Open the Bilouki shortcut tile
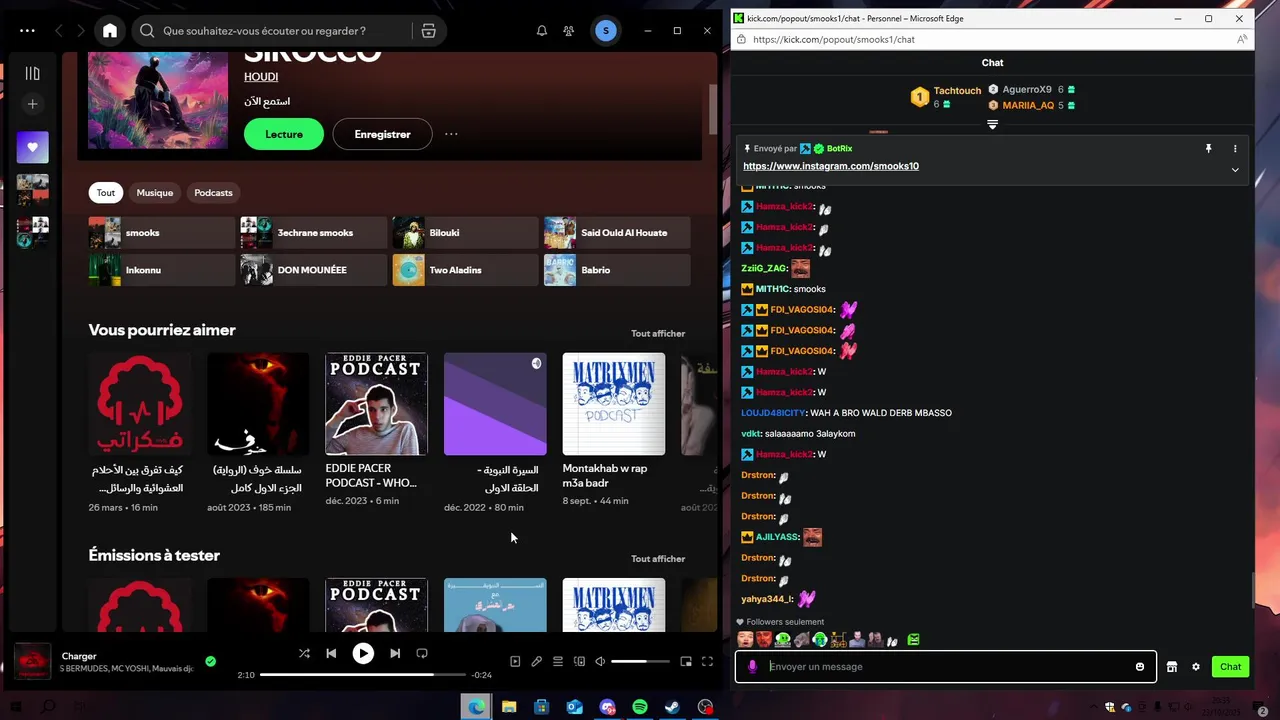This screenshot has width=1280, height=720. (x=465, y=233)
